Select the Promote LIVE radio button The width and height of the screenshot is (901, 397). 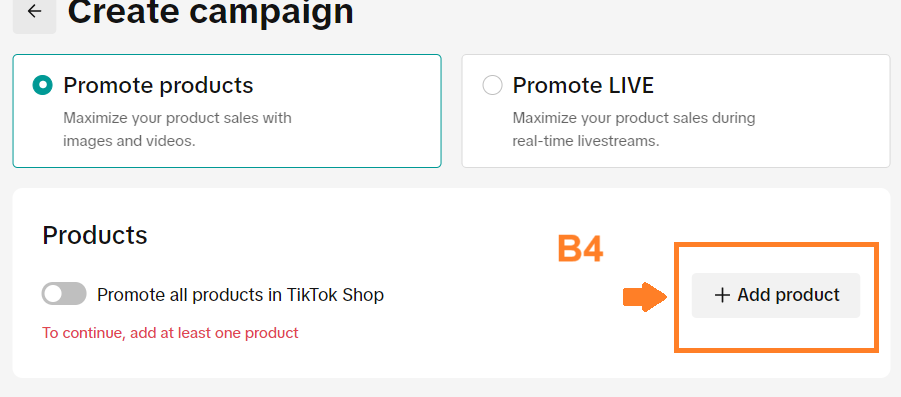(492, 86)
